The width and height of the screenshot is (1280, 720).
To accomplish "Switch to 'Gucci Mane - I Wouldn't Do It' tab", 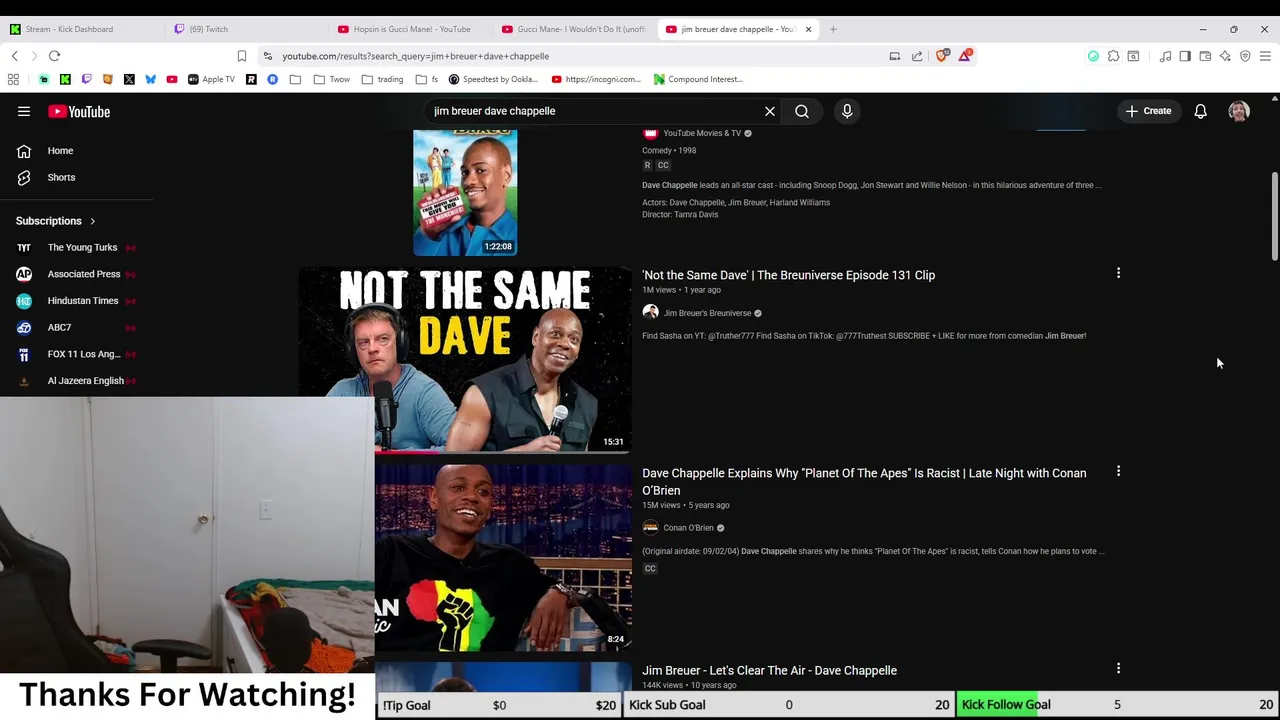I will pyautogui.click(x=575, y=29).
